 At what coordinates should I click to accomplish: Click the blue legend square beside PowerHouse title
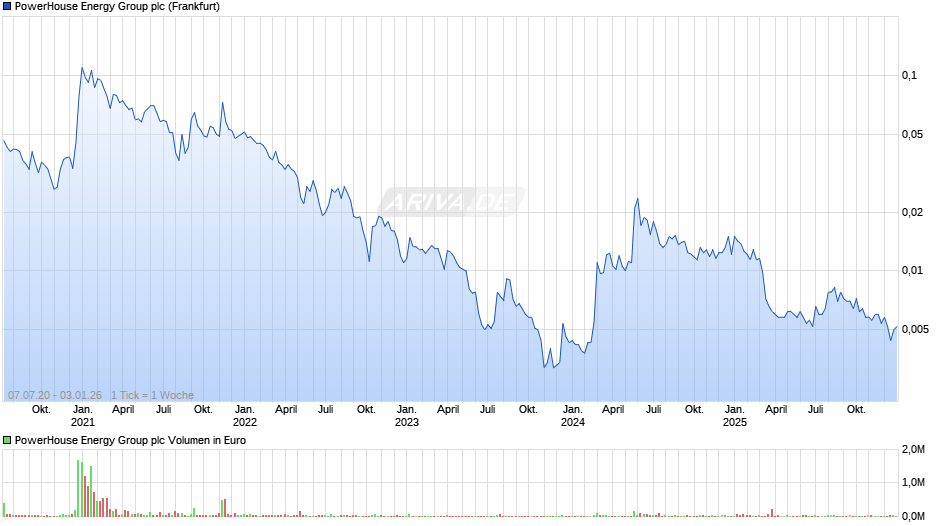click(x=7, y=7)
